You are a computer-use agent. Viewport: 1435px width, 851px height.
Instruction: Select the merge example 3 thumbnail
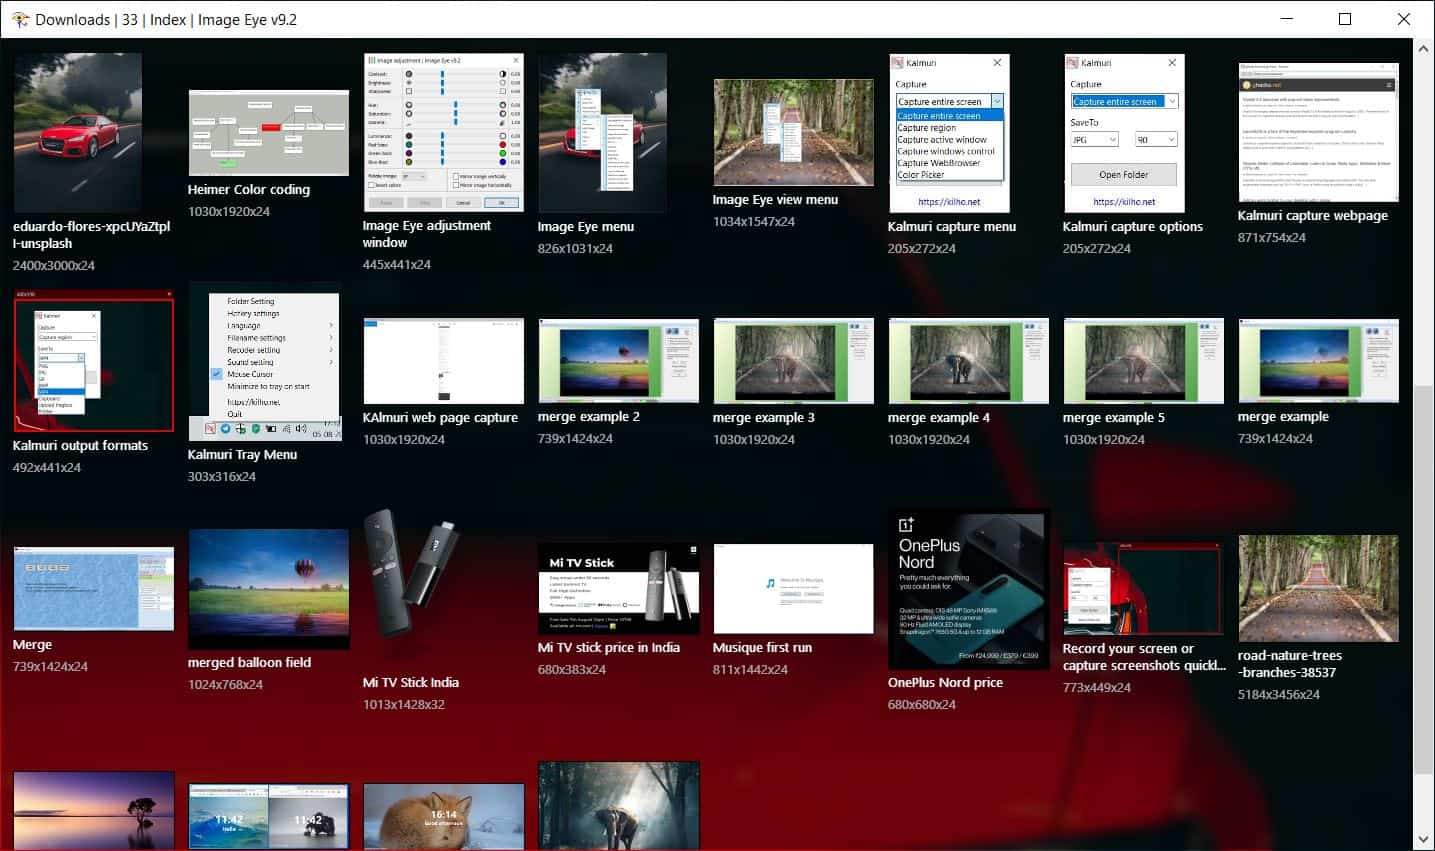(793, 361)
